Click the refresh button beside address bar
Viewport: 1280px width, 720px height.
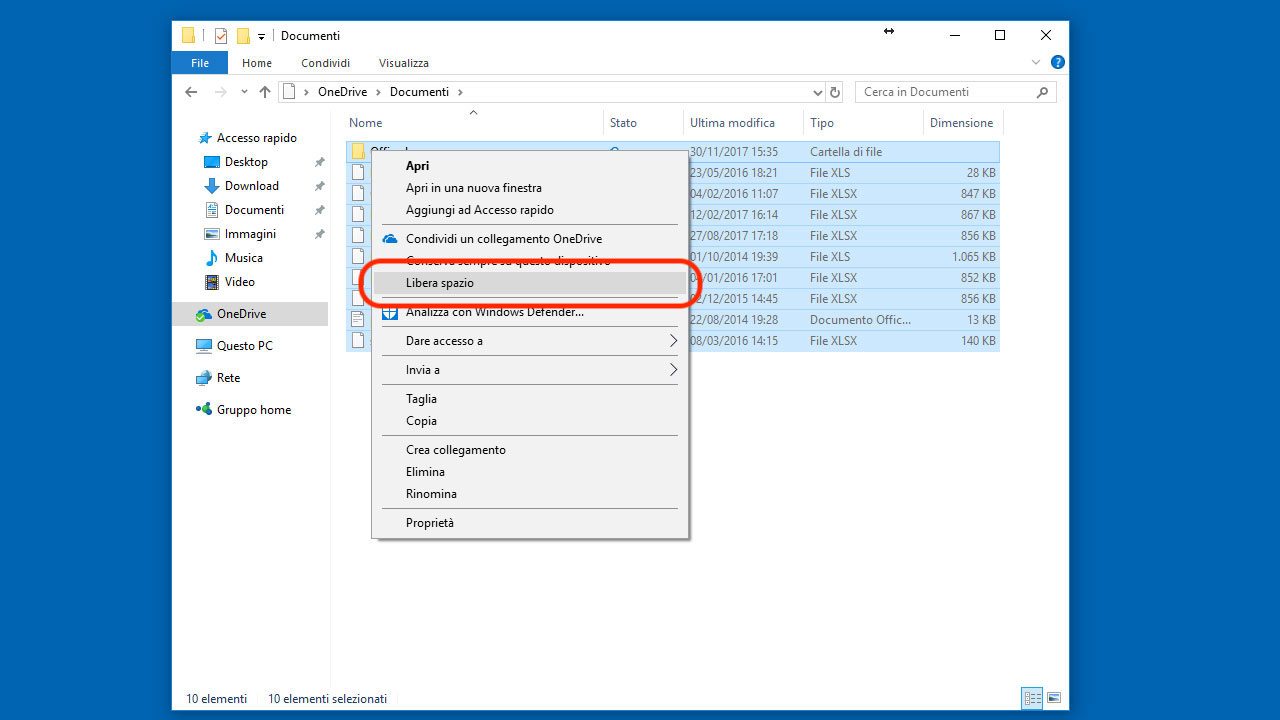[836, 92]
